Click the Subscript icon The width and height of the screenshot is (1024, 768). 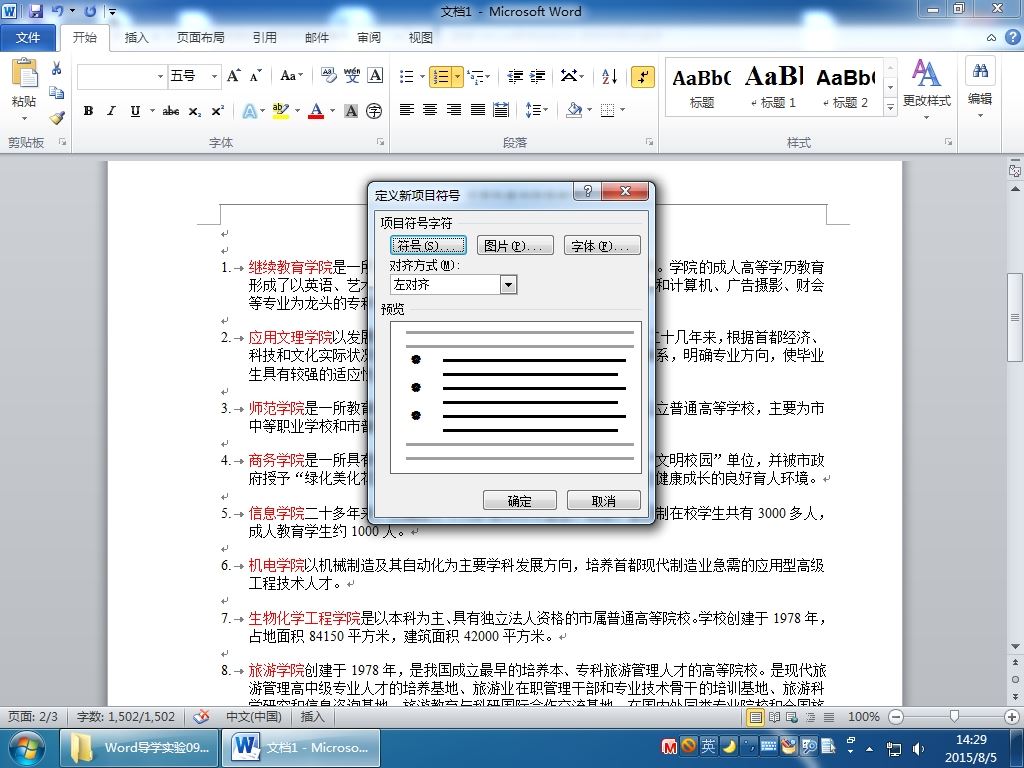click(195, 111)
